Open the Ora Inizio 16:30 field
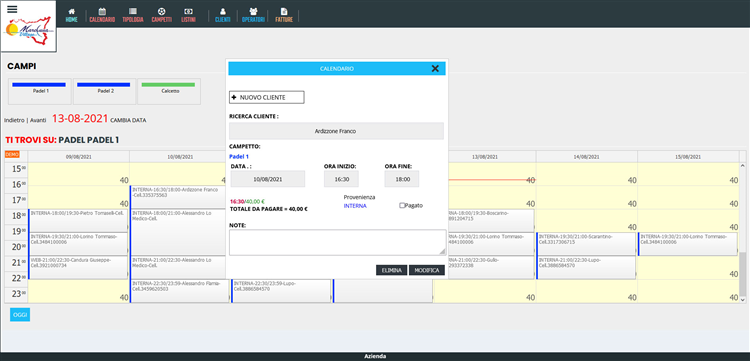This screenshot has height=361, width=750. coord(341,179)
